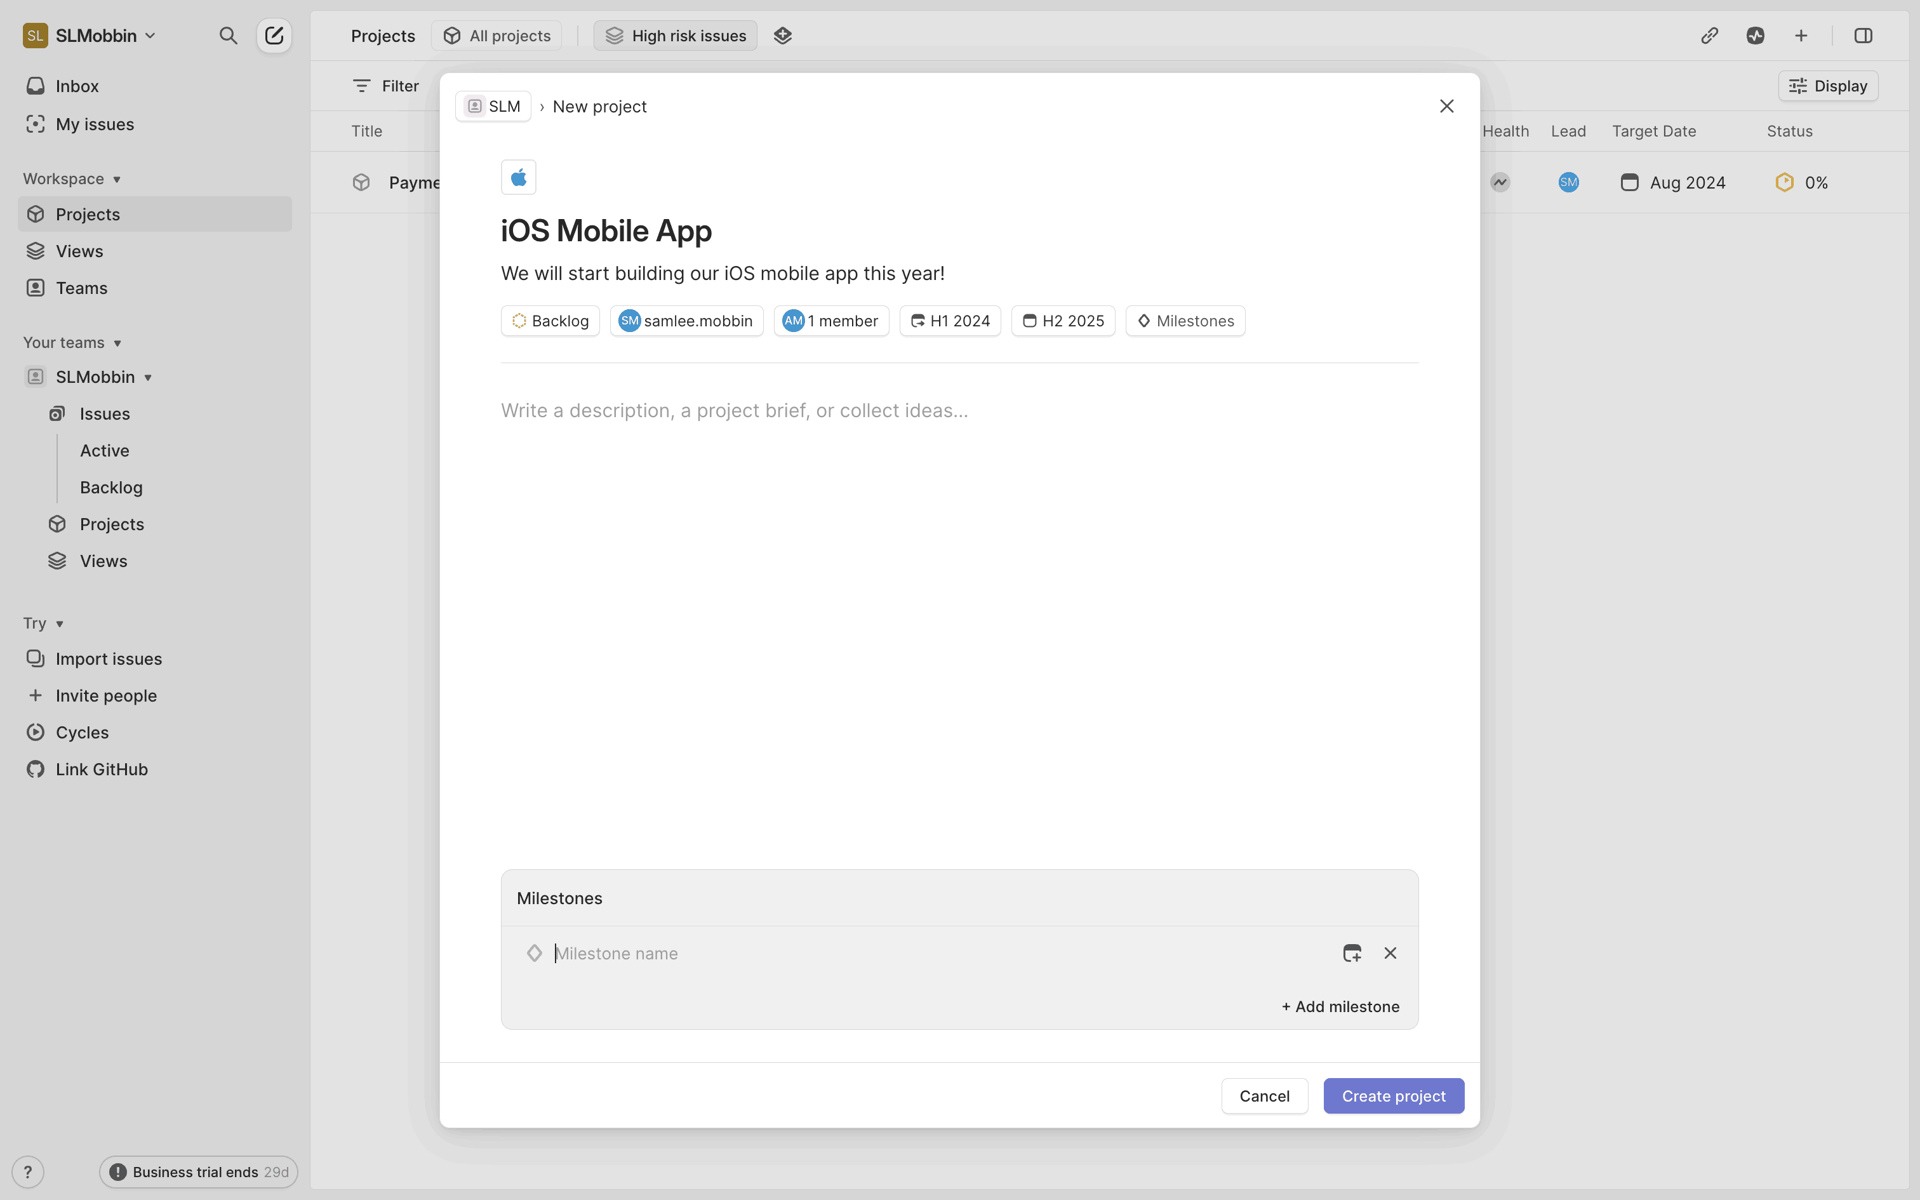Change project lead samlee.mobbin
Viewport: 1920px width, 1200px height.
pyautogui.click(x=687, y=321)
